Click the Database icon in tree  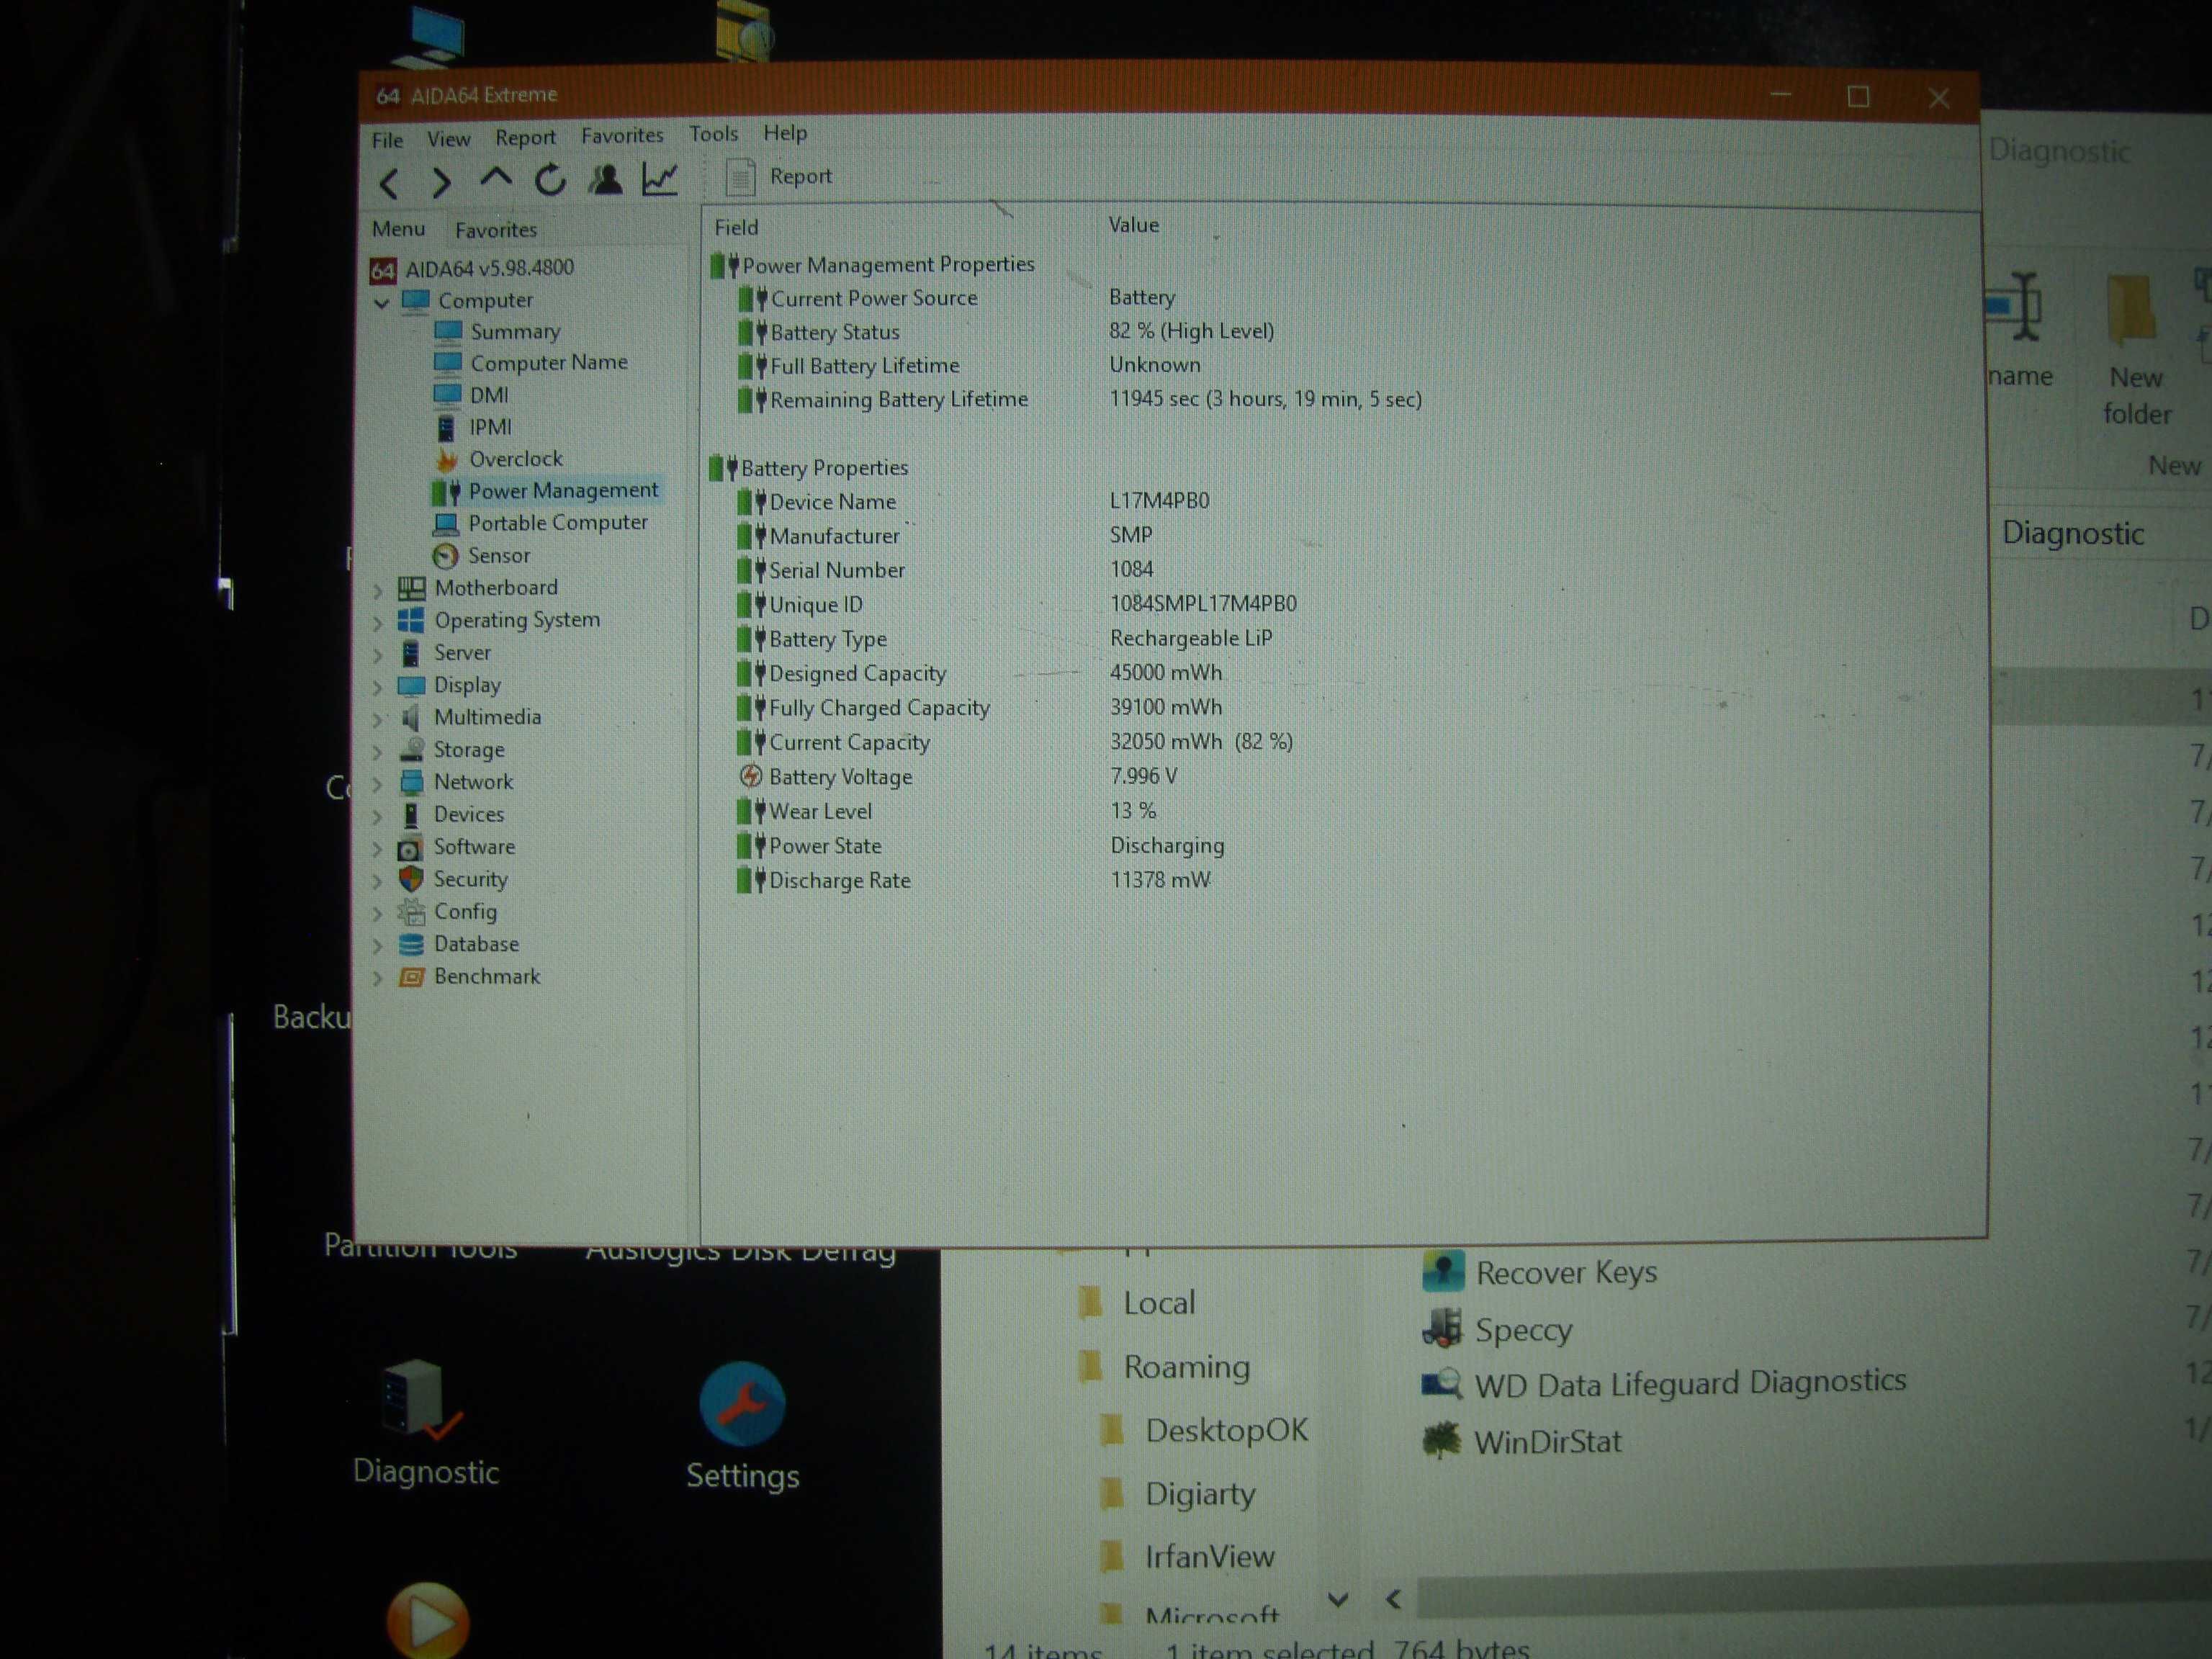[x=410, y=944]
